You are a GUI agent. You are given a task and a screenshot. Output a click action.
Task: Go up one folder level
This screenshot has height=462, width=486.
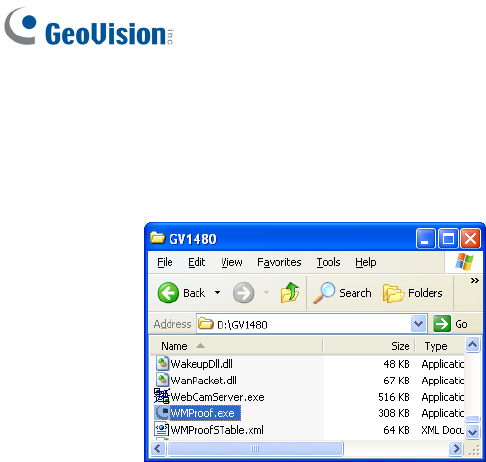[290, 292]
